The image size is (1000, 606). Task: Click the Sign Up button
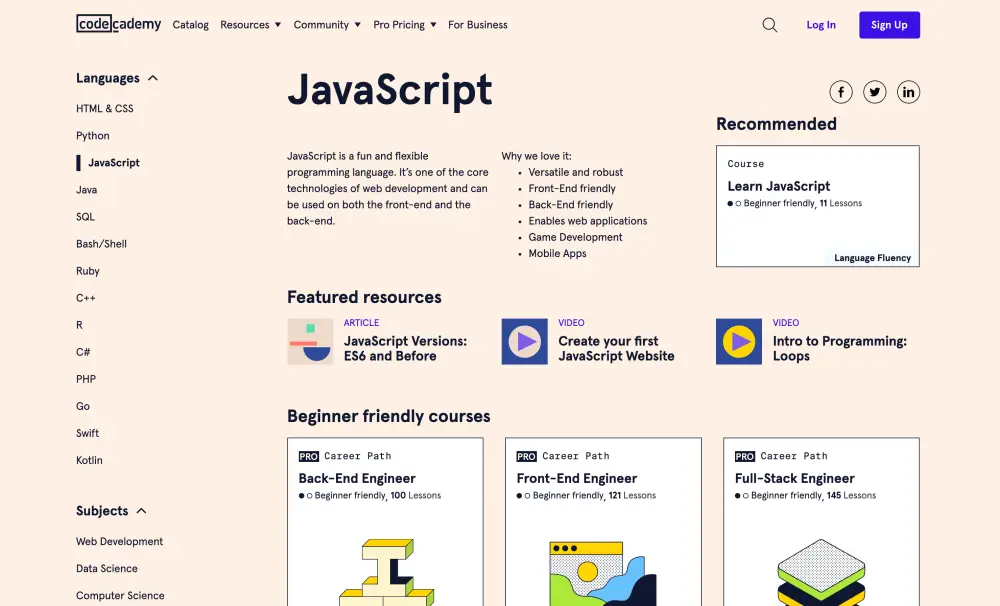click(x=889, y=24)
